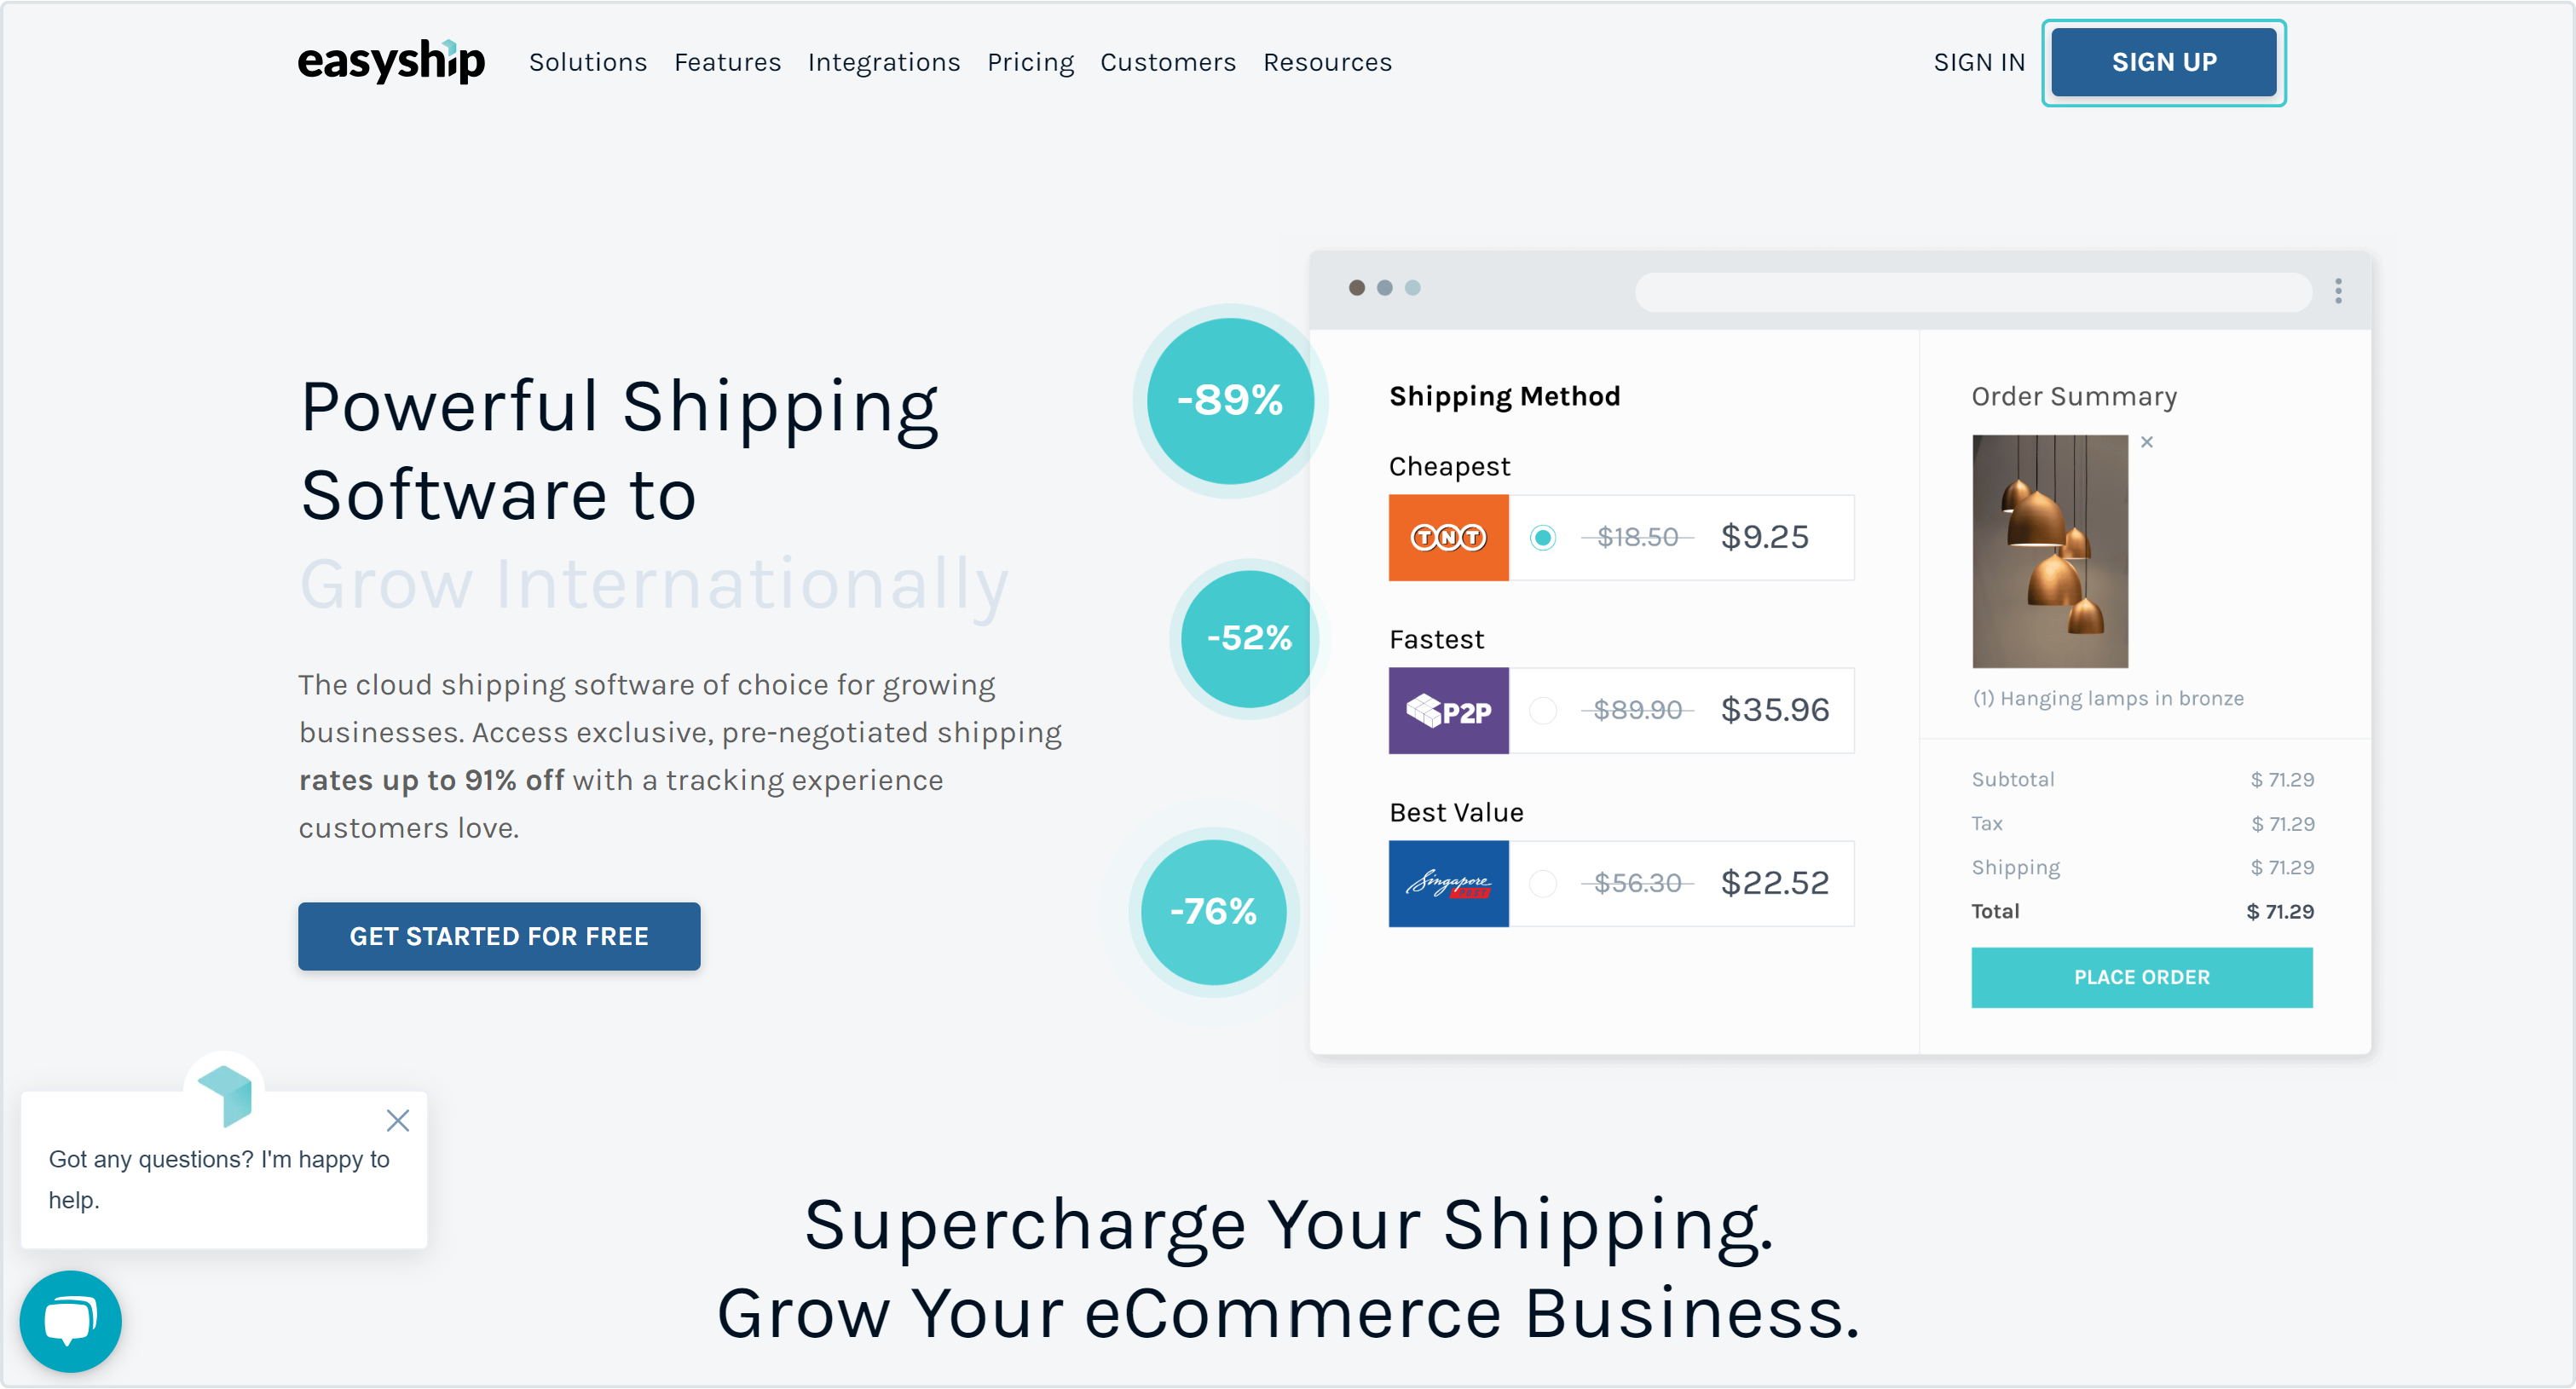Viewport: 2576px width, 1389px height.
Task: Expand the Resources menu
Action: pyautogui.click(x=1327, y=62)
